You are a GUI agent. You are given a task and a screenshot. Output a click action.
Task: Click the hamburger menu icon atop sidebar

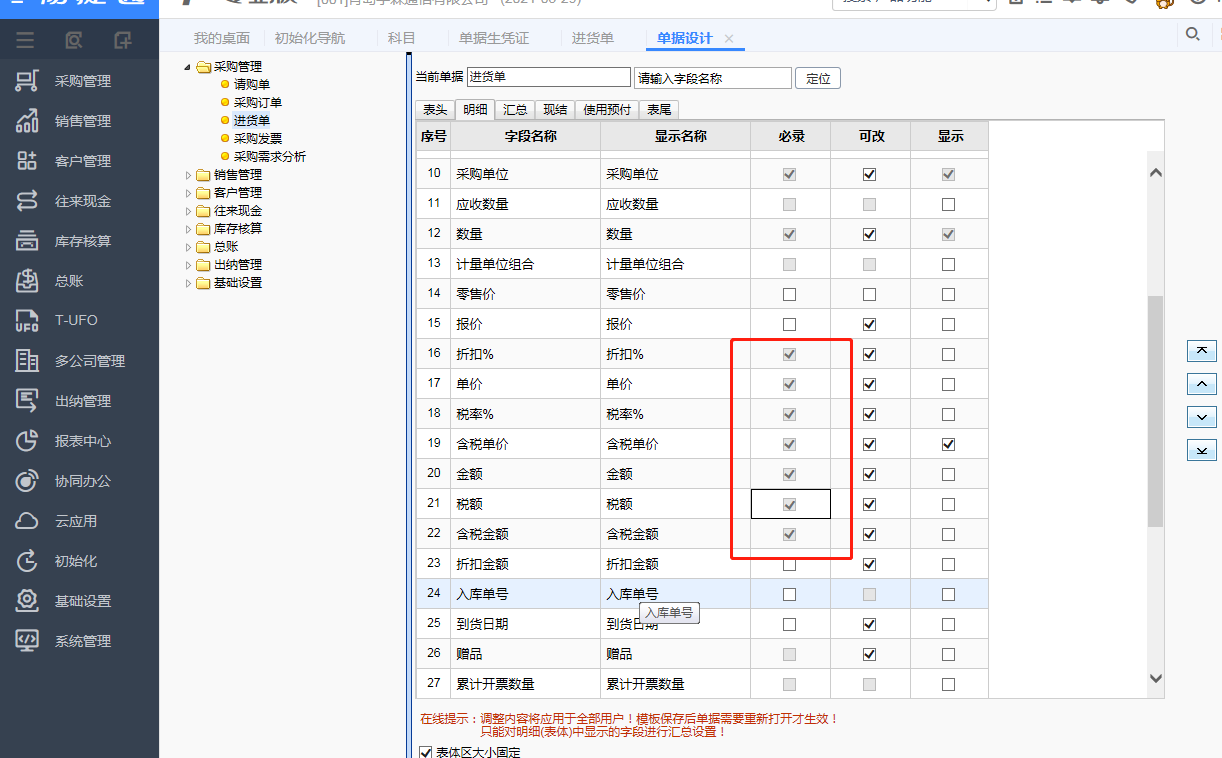point(25,40)
